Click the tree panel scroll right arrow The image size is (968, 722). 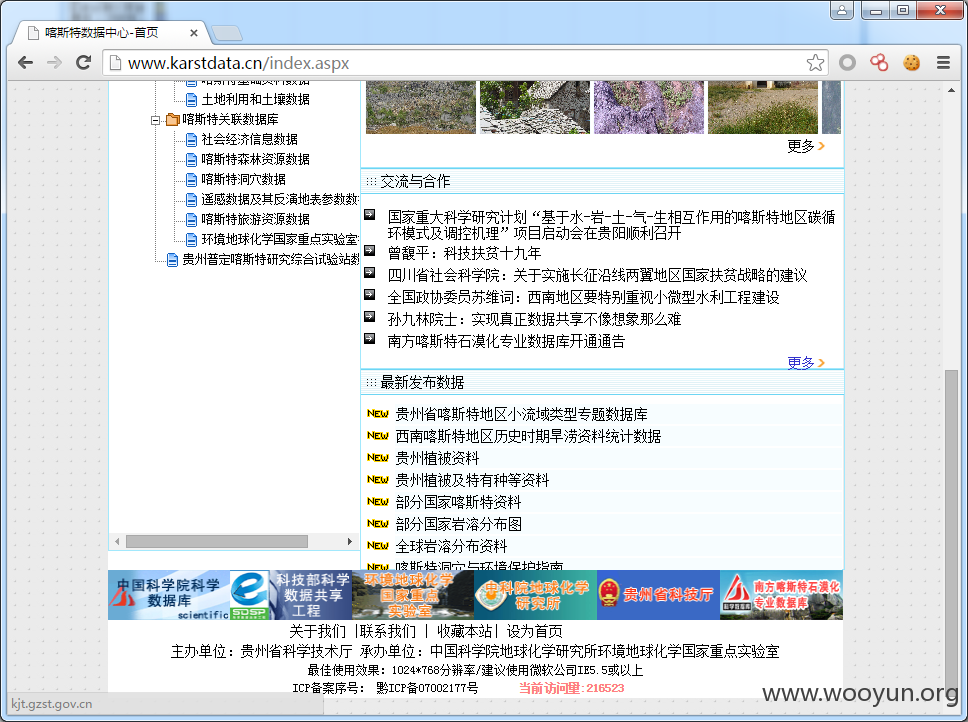click(350, 541)
